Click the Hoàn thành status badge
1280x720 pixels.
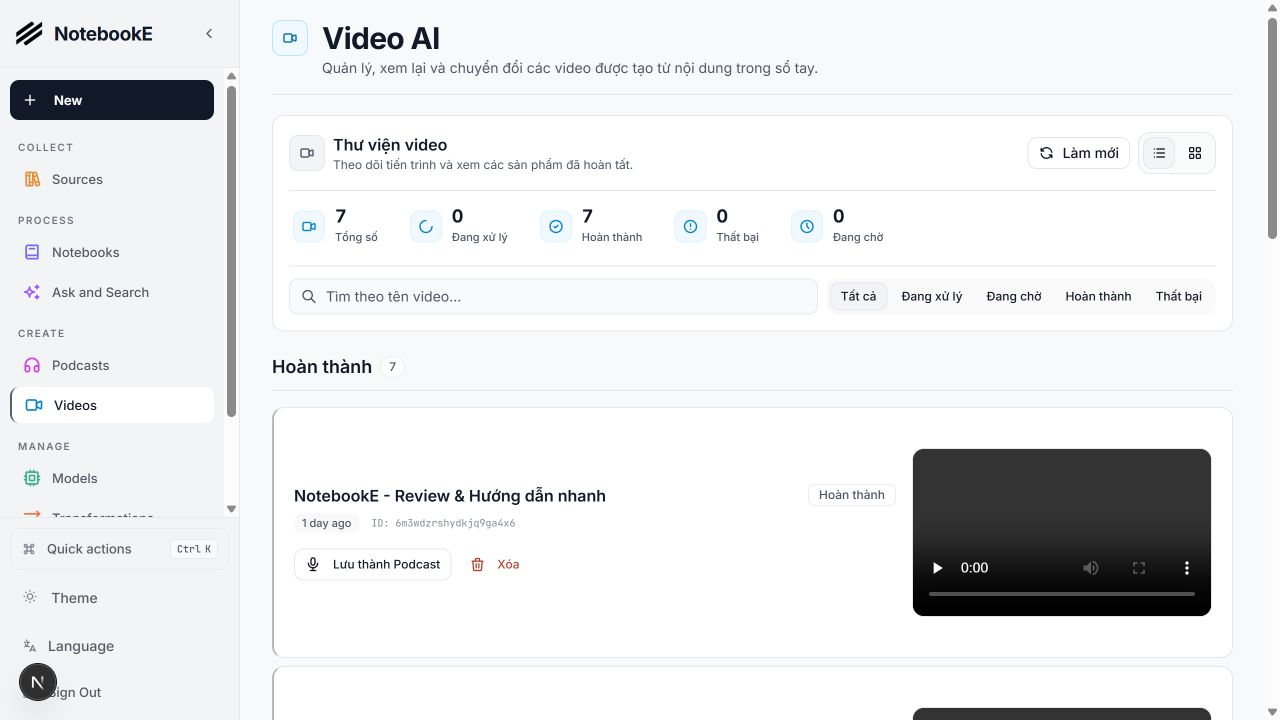[x=852, y=495]
